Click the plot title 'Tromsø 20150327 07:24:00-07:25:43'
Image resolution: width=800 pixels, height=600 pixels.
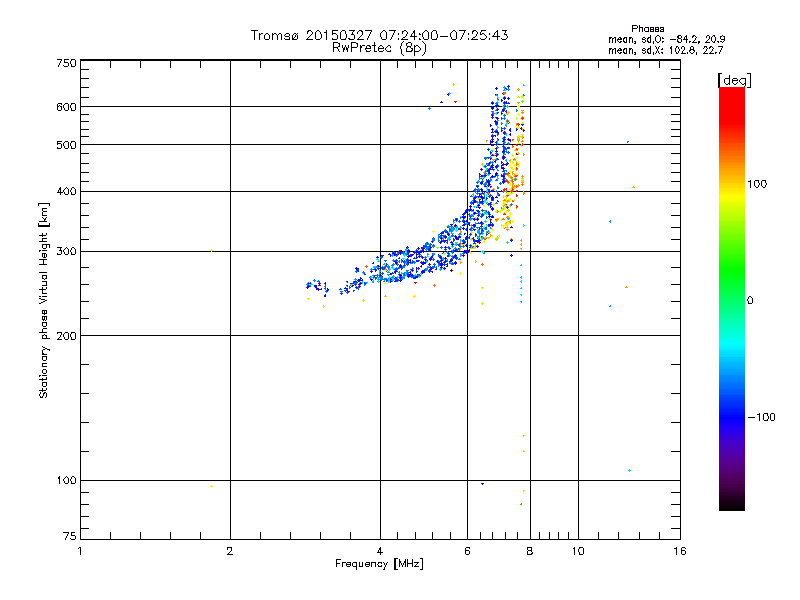tap(380, 35)
